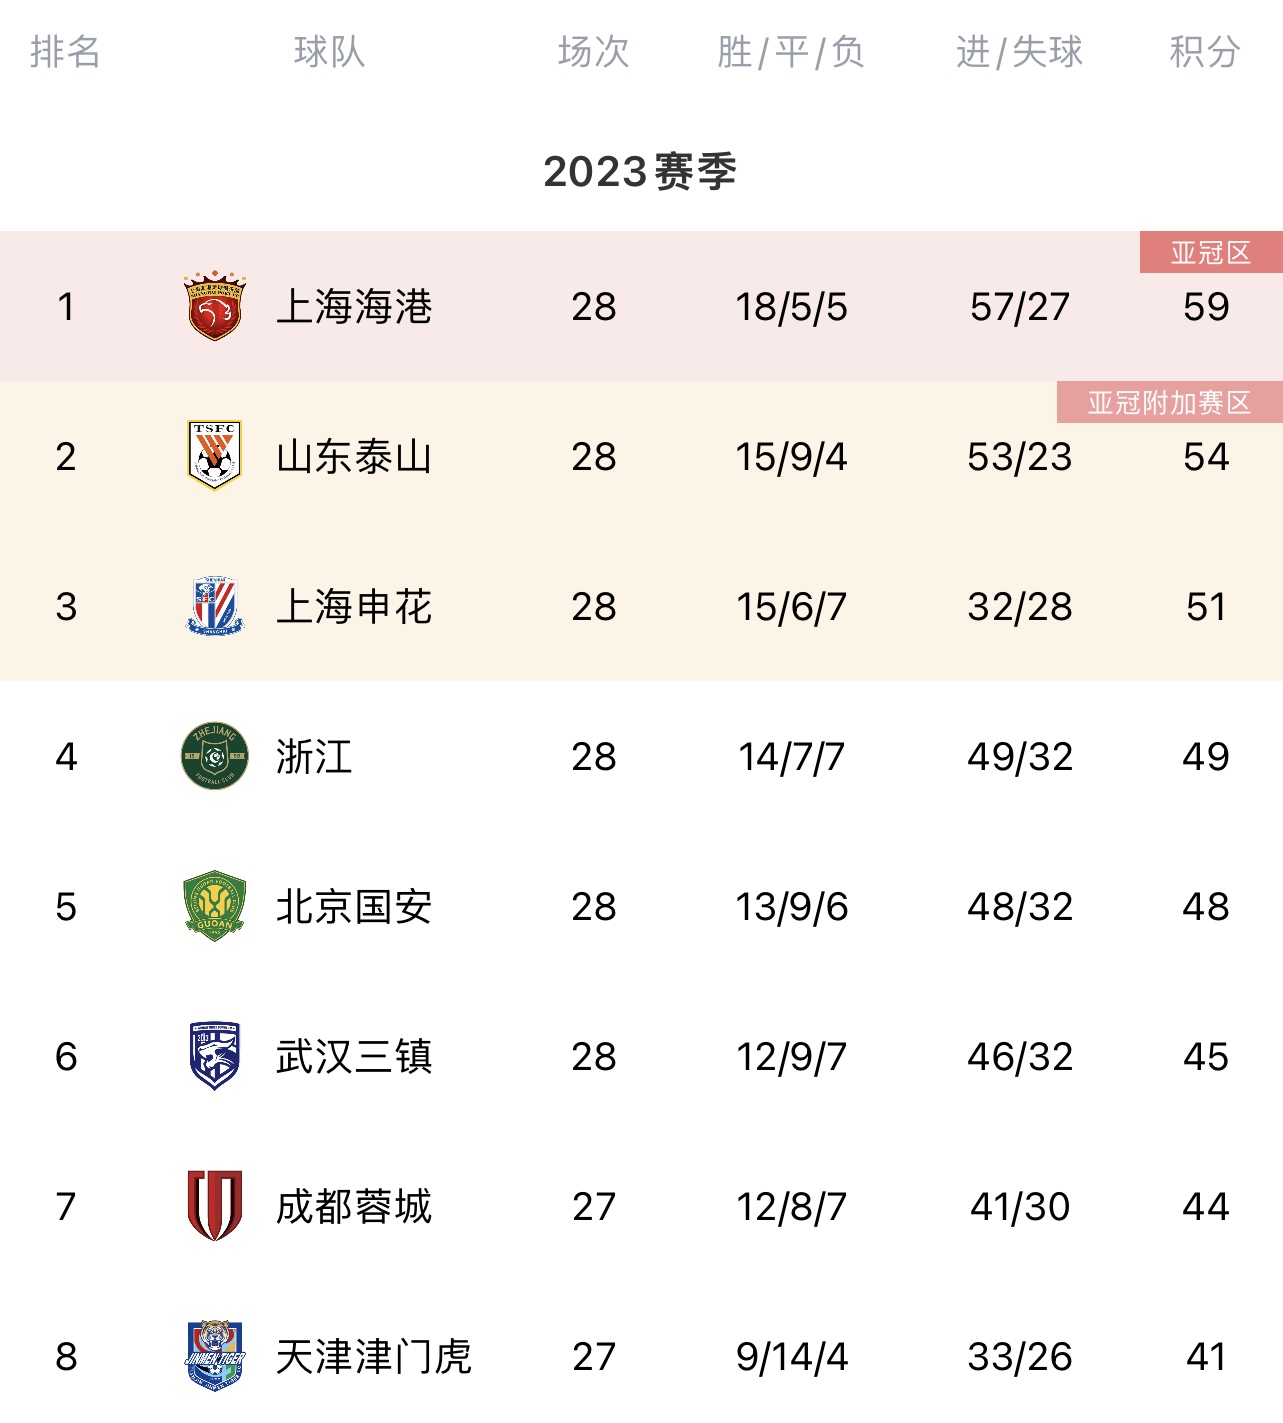Click the Shandong Taishan (山东泰山) team crest
The image size is (1283, 1423).
pyautogui.click(x=214, y=456)
